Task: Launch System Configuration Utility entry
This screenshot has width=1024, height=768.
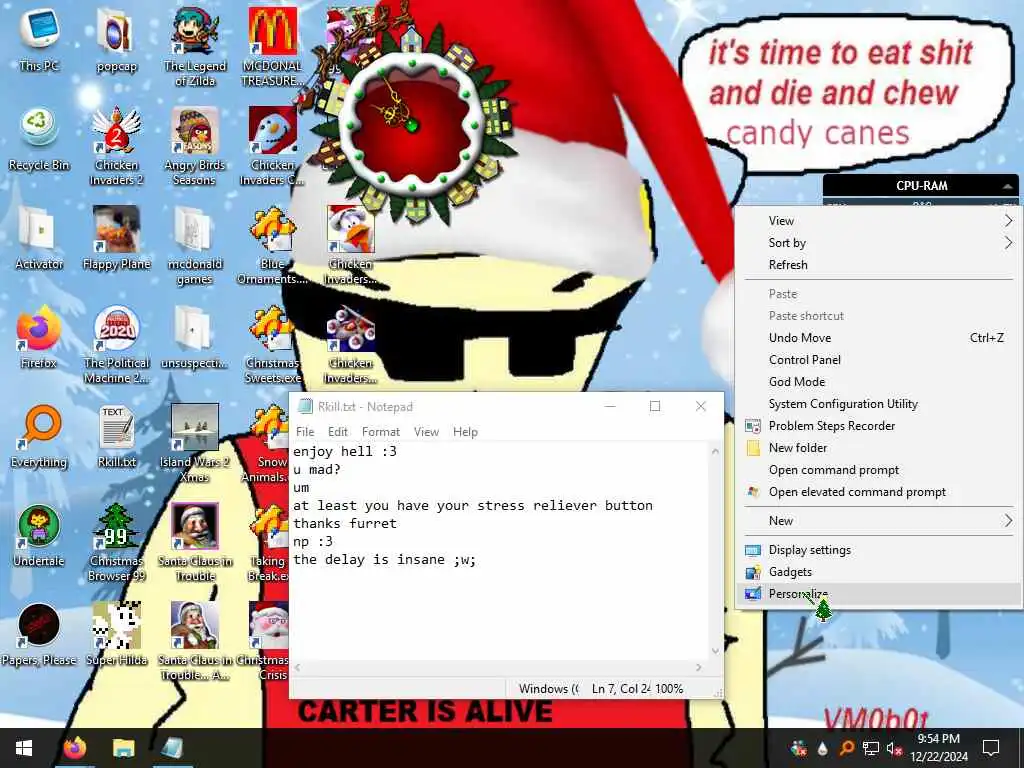Action: [x=878, y=404]
